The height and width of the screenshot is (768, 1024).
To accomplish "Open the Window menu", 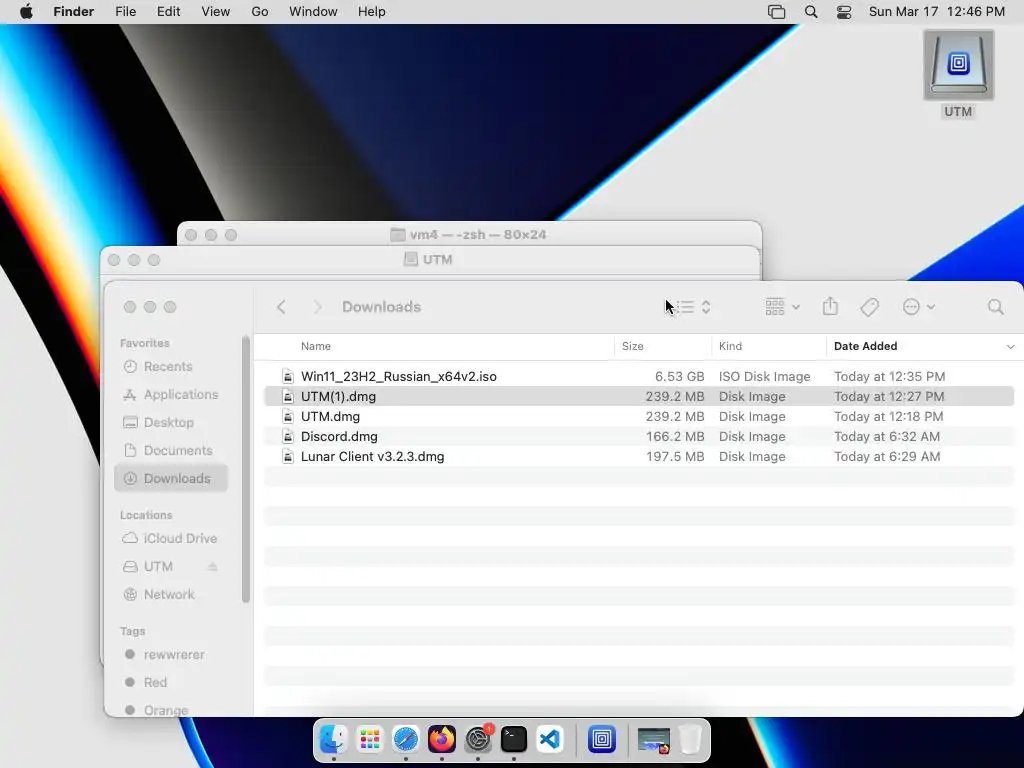I will click(x=313, y=12).
